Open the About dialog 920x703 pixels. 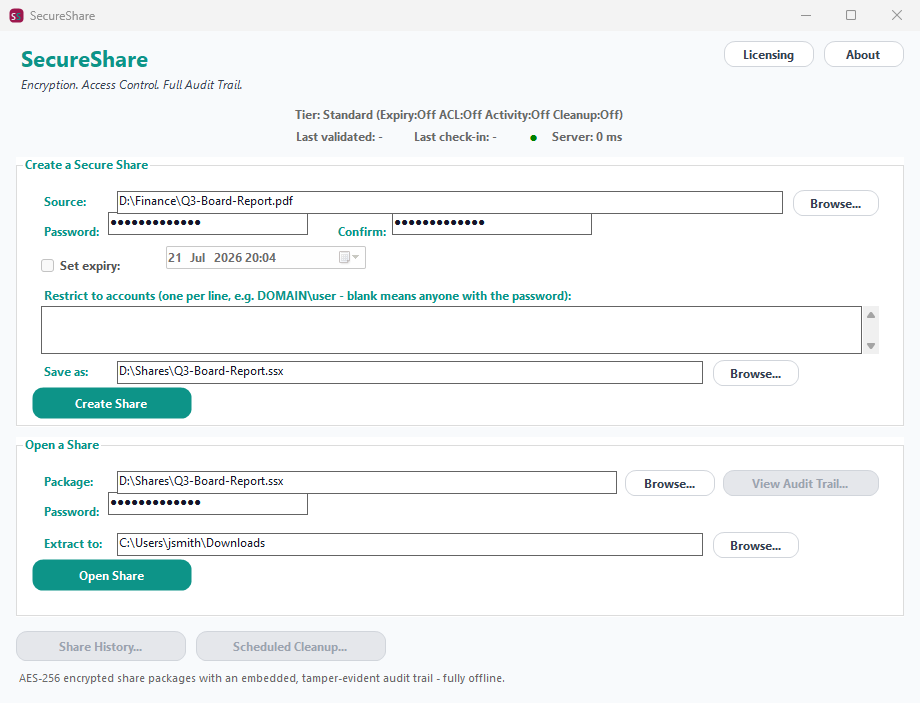coord(863,55)
